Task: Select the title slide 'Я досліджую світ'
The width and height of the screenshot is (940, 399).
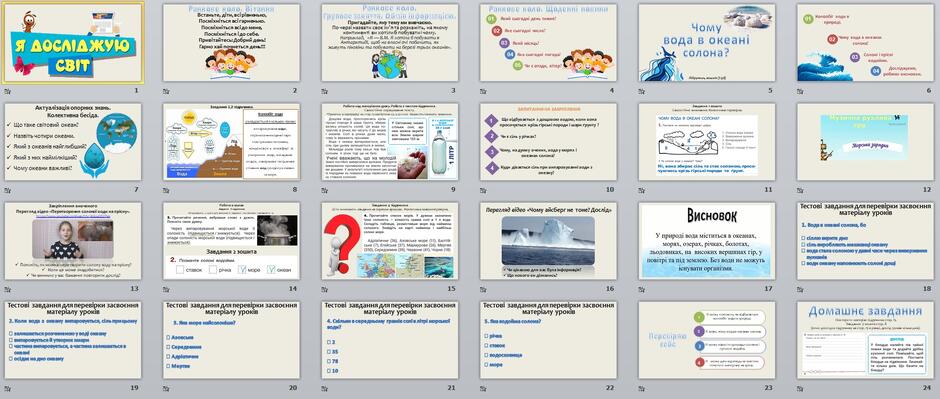Action: coord(73,43)
